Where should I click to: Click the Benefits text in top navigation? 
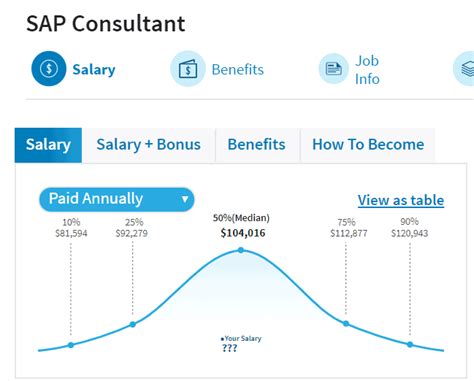coord(238,70)
